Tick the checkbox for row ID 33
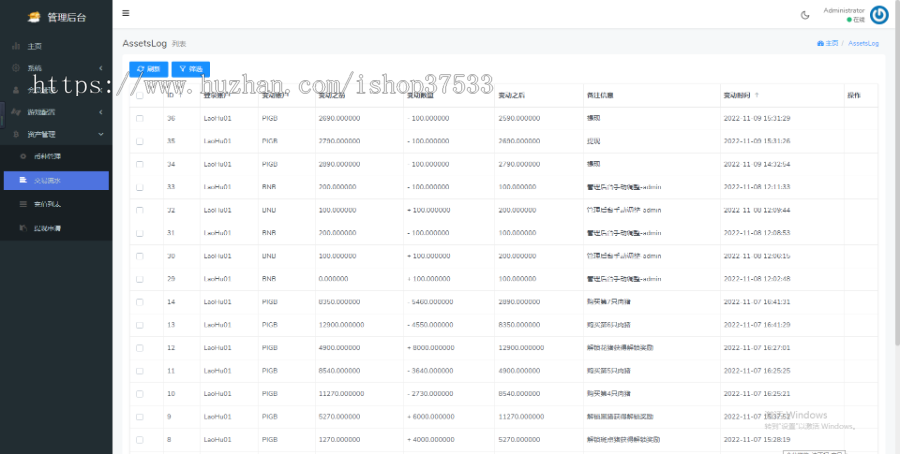This screenshot has height=454, width=900. [139, 187]
